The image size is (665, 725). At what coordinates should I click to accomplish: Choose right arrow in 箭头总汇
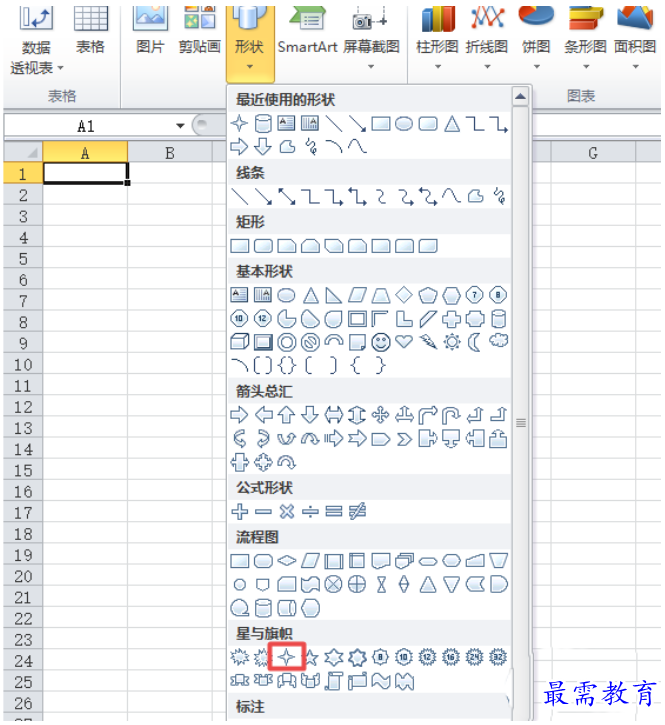point(239,414)
